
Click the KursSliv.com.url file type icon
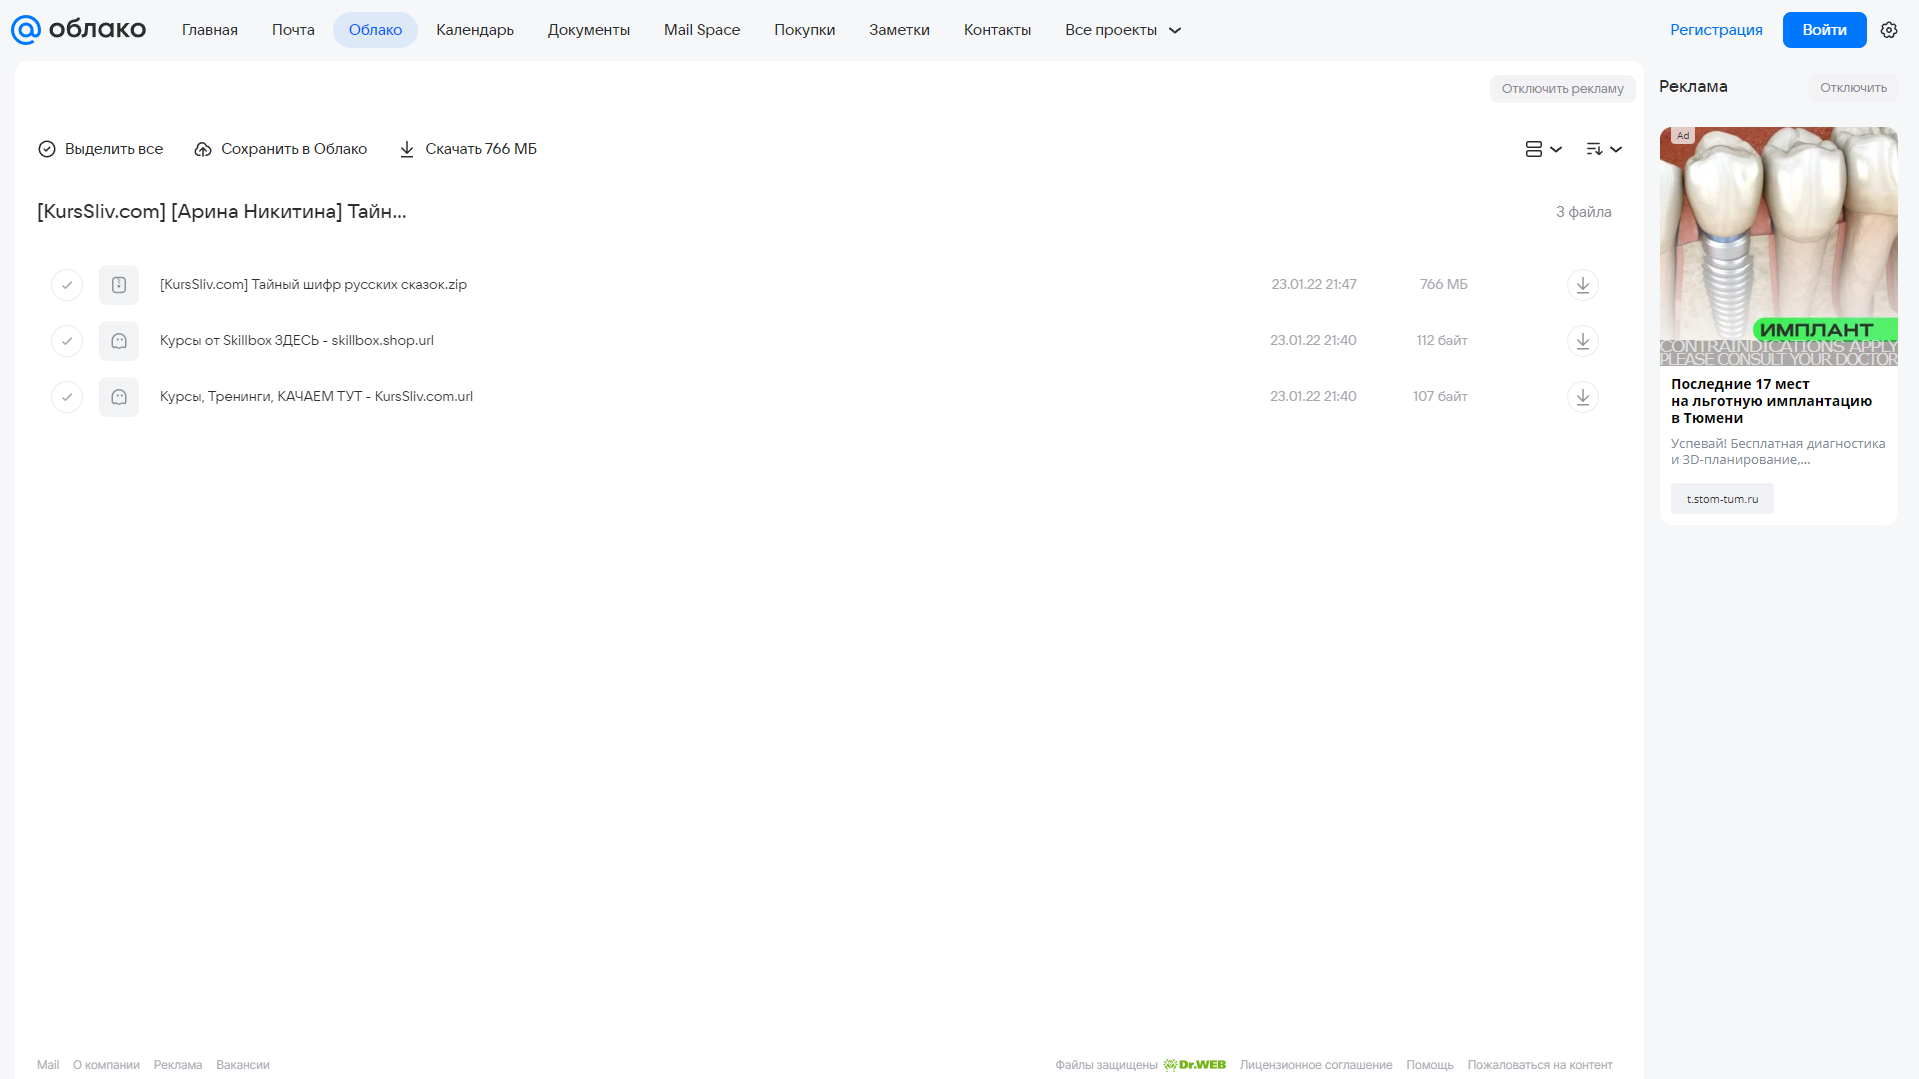tap(119, 397)
